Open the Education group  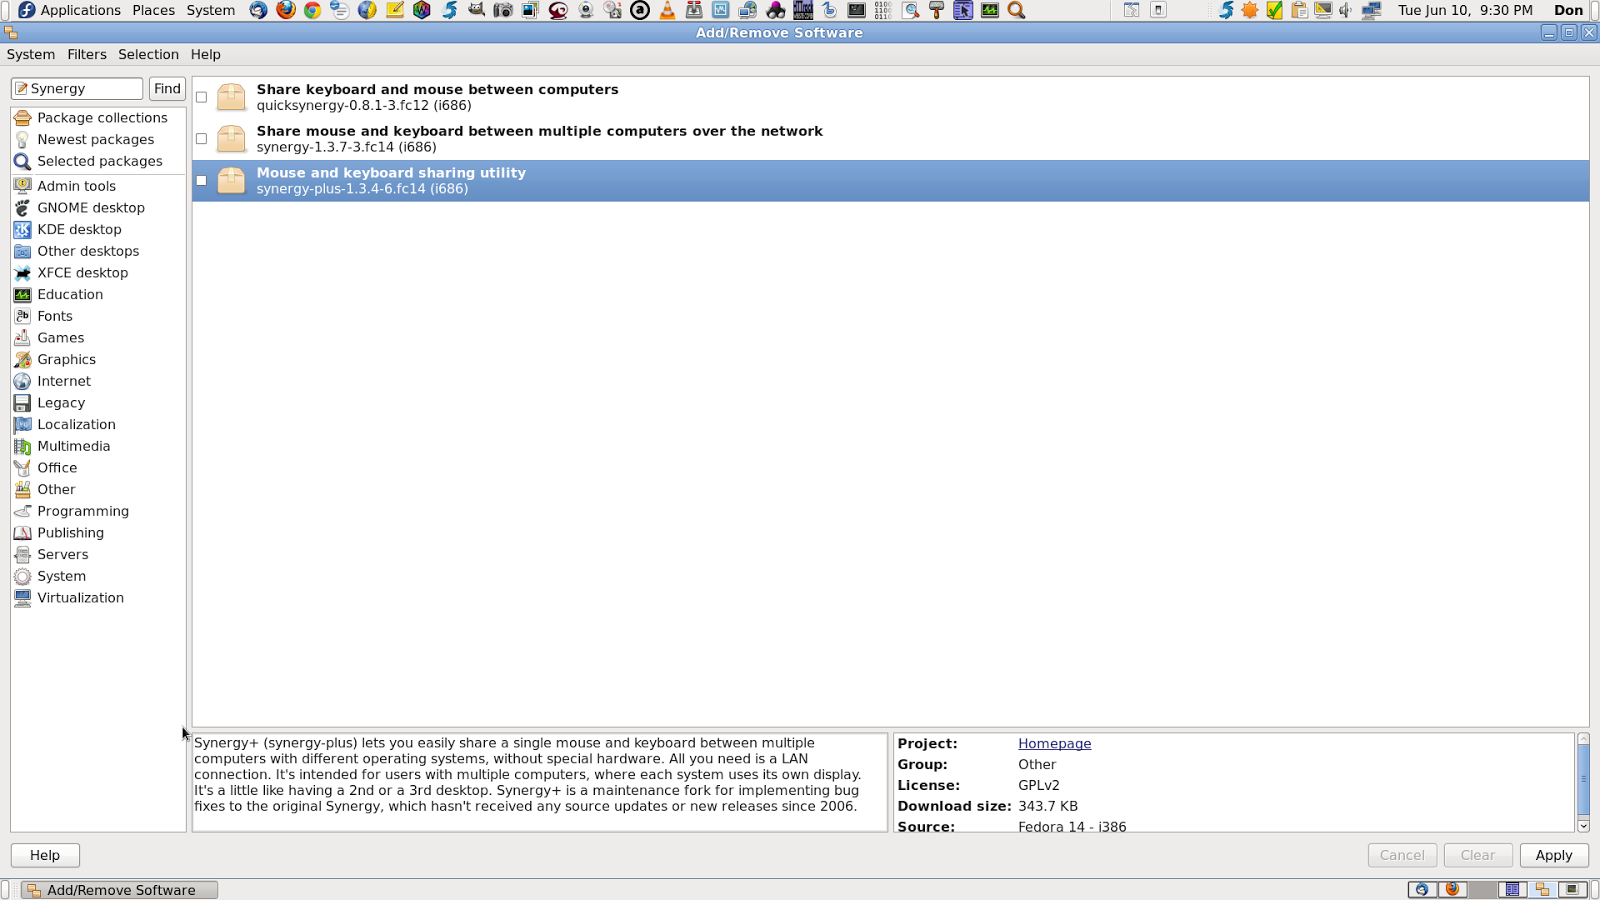click(x=98, y=295)
